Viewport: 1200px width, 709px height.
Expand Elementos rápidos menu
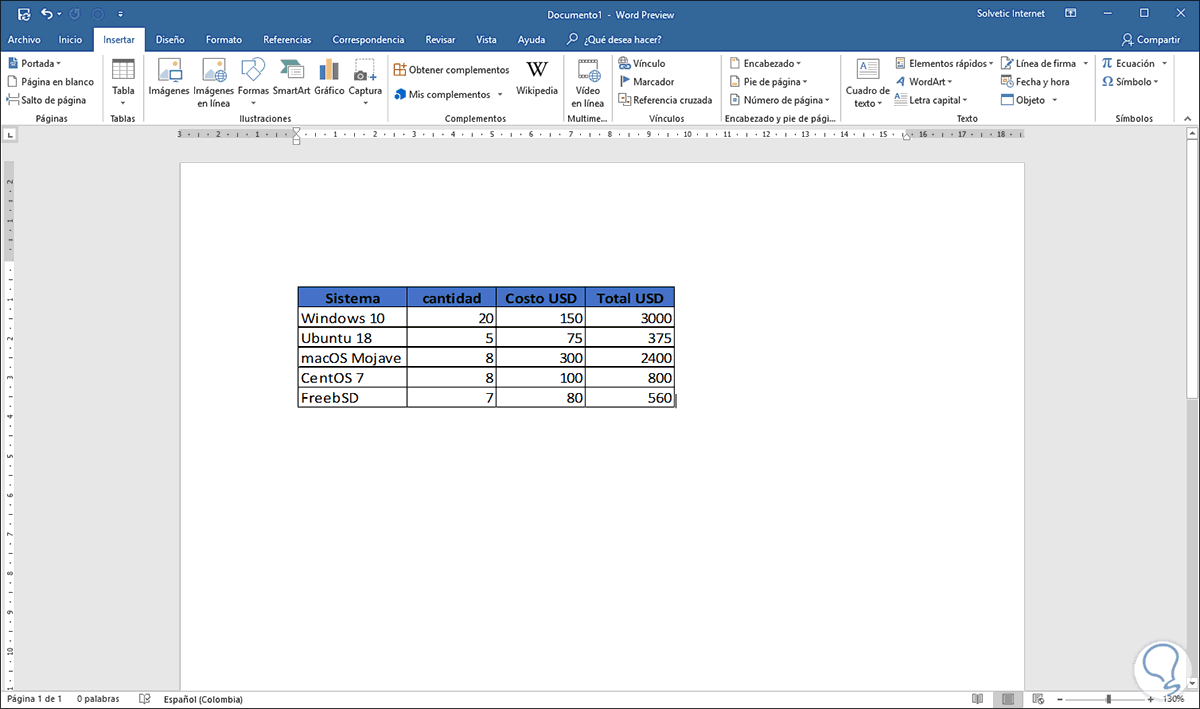[944, 63]
